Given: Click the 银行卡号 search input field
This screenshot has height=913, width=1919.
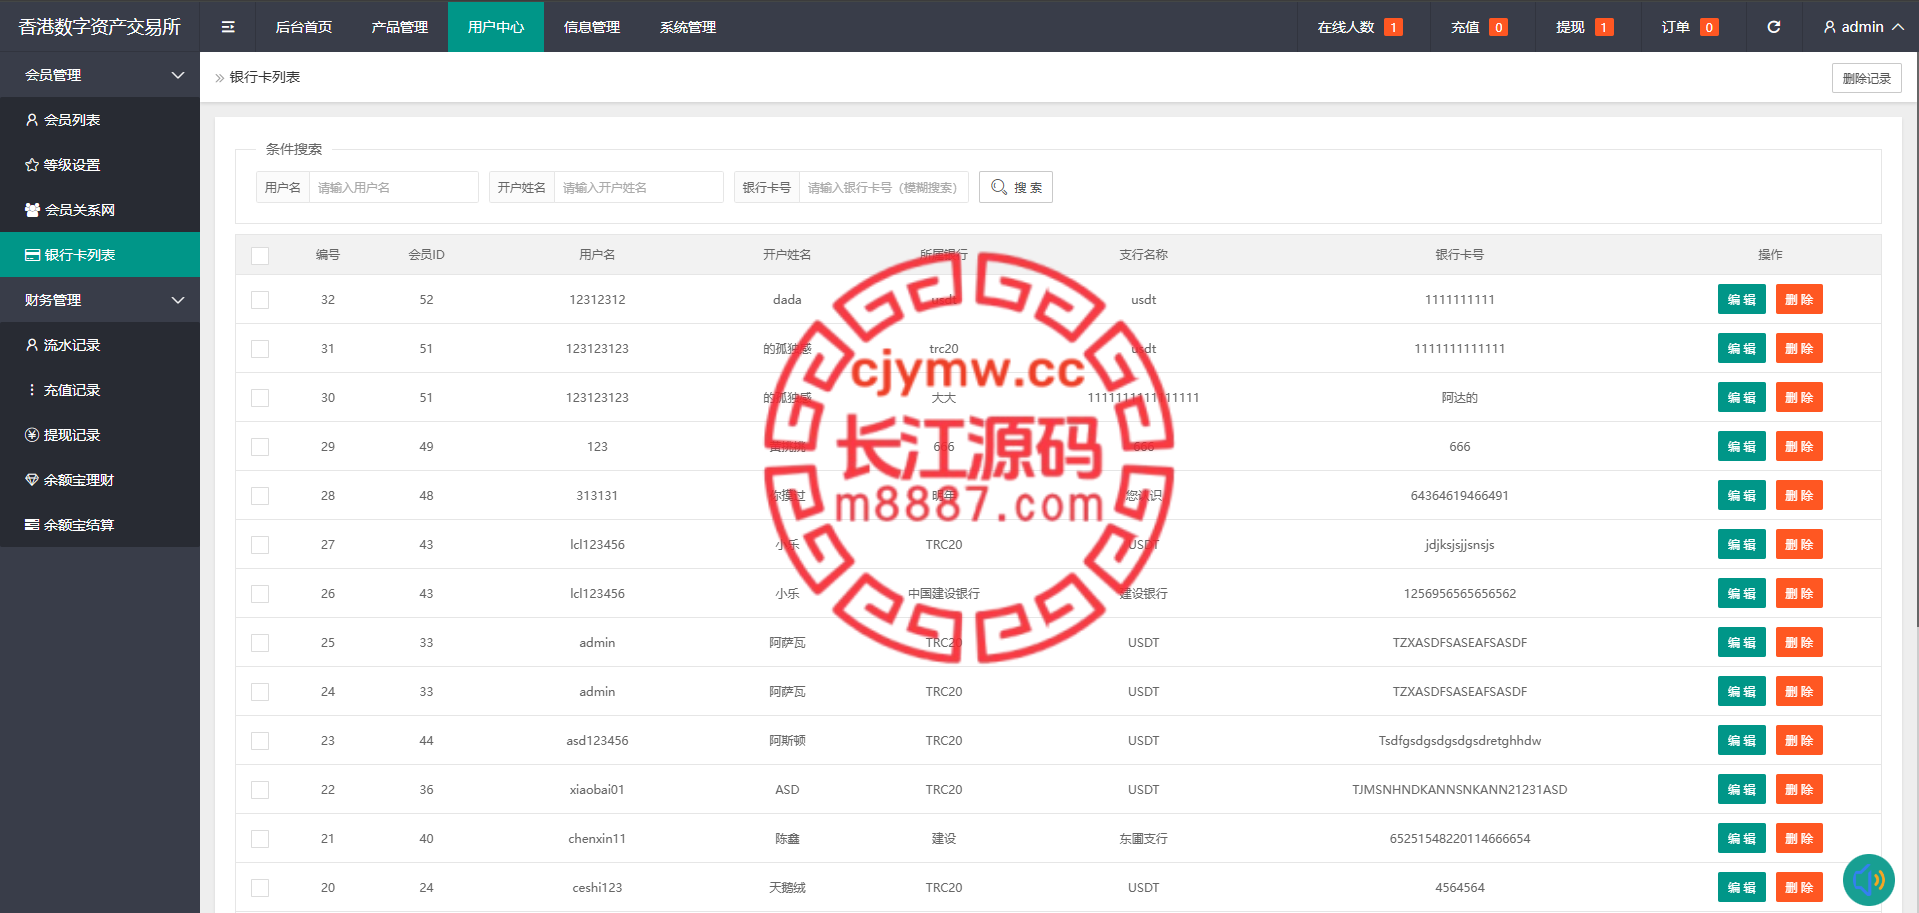Looking at the screenshot, I should coord(884,187).
